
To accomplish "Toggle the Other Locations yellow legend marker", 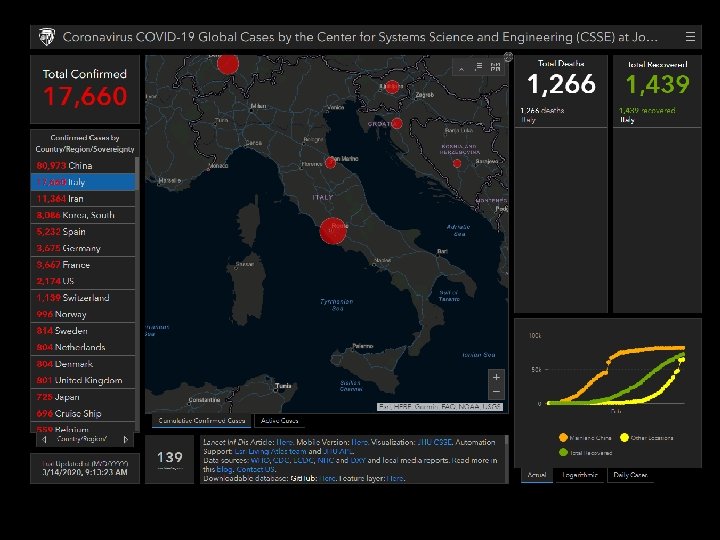I will point(624,438).
